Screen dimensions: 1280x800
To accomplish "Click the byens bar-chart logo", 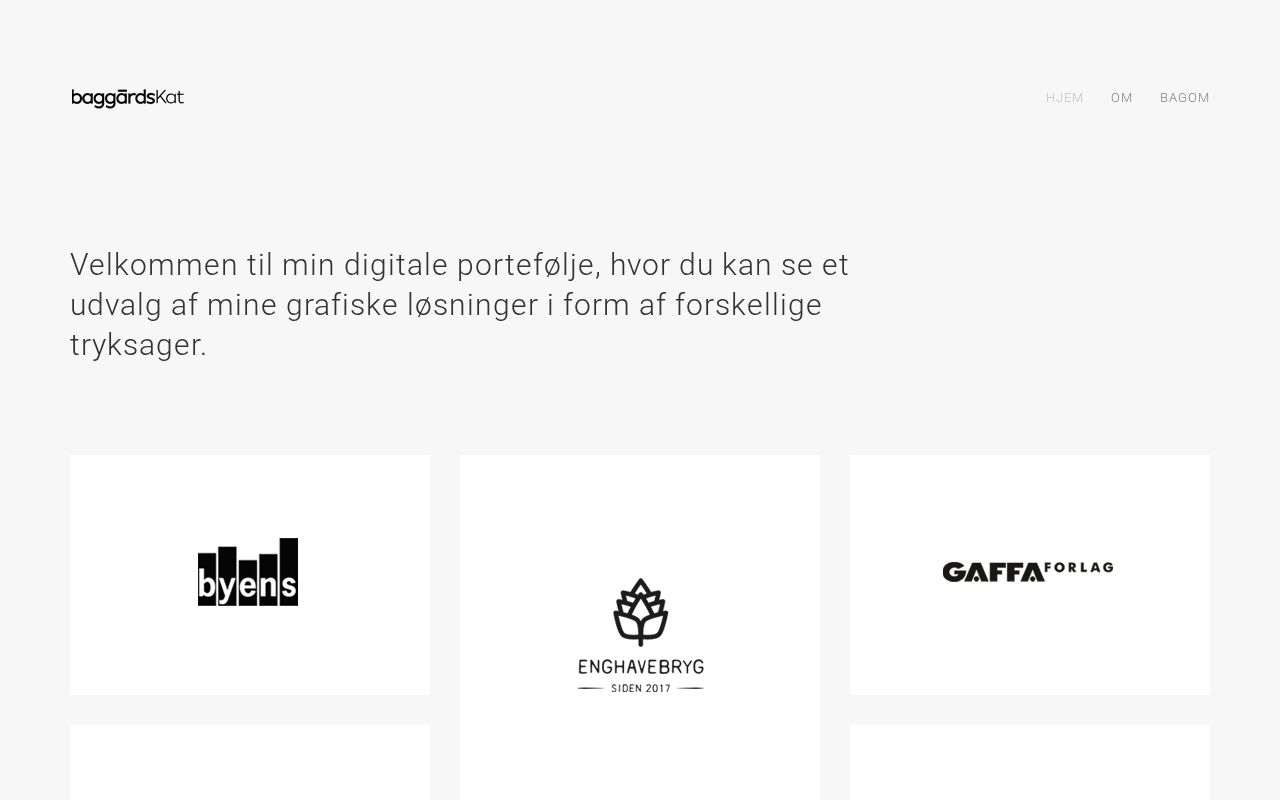I will [x=248, y=572].
